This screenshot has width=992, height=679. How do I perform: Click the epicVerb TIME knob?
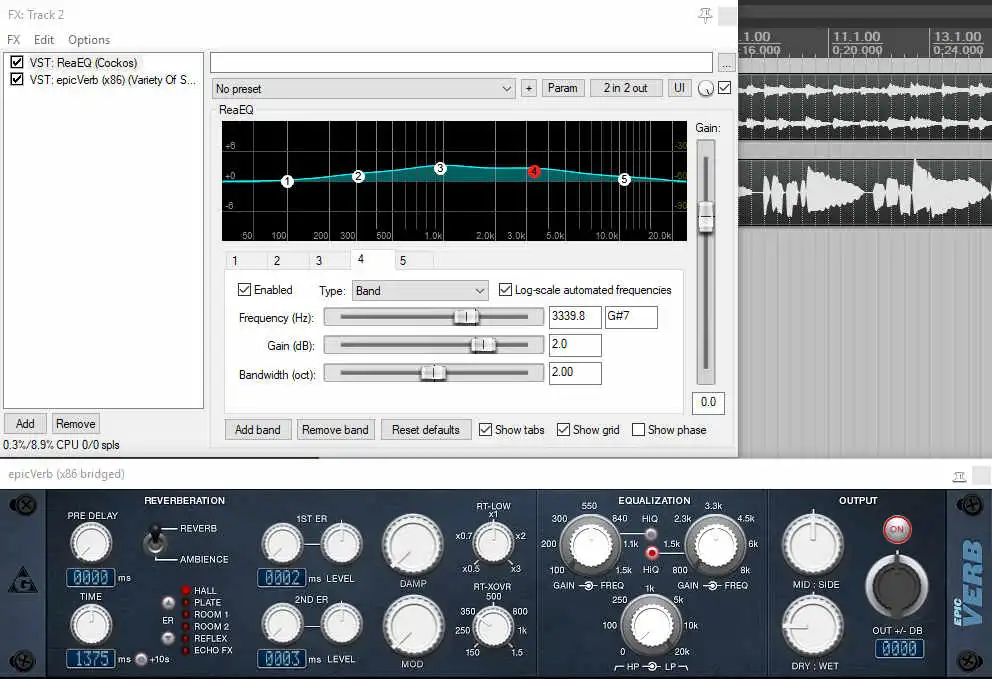91,625
